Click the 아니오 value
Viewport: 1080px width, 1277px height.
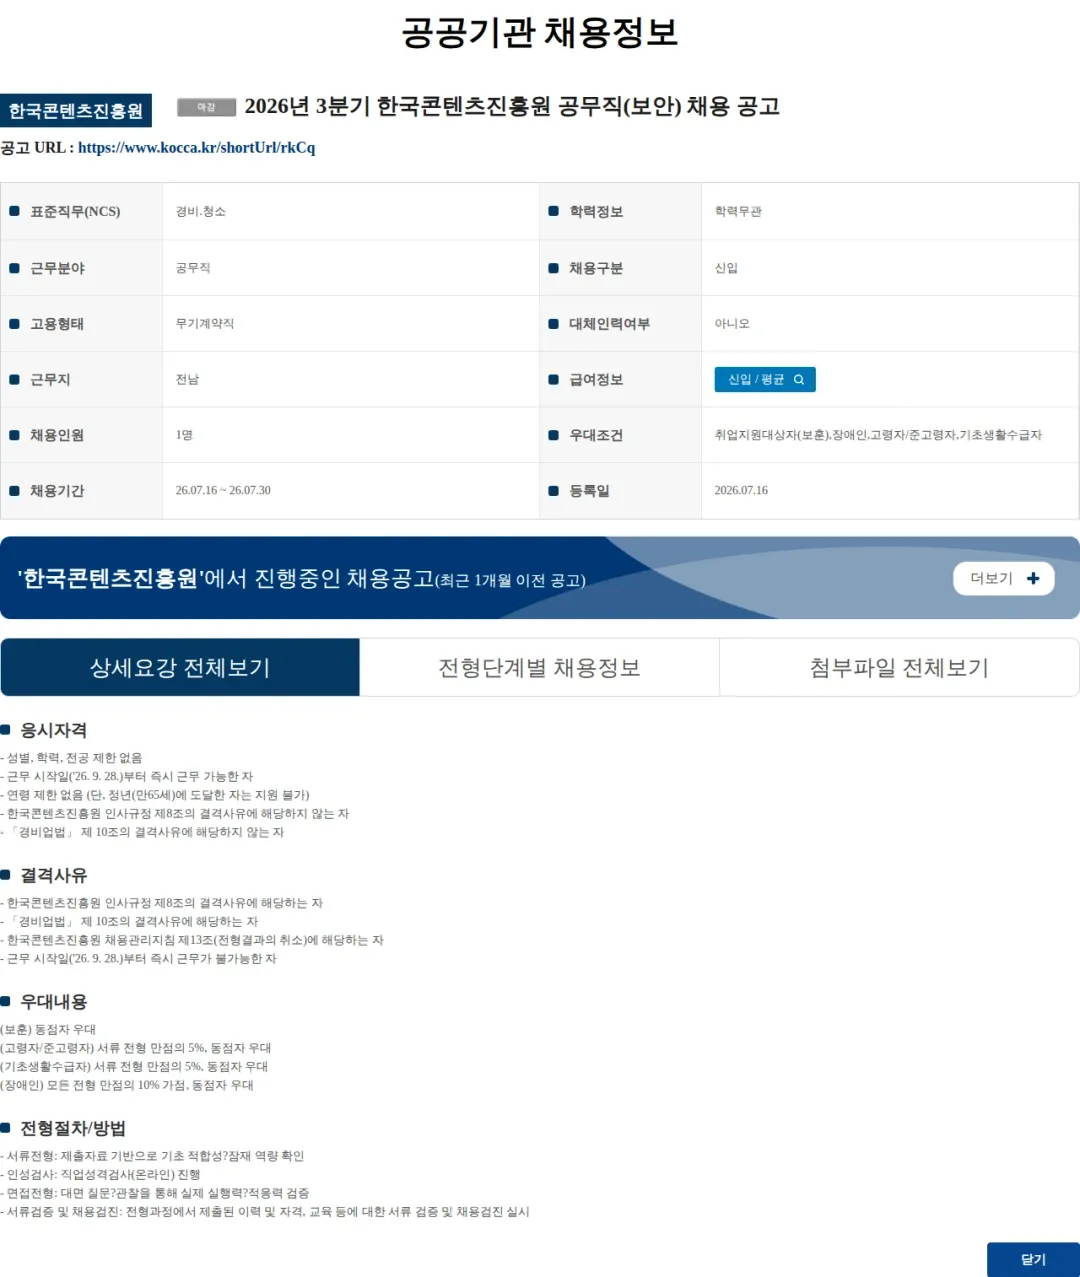(732, 324)
